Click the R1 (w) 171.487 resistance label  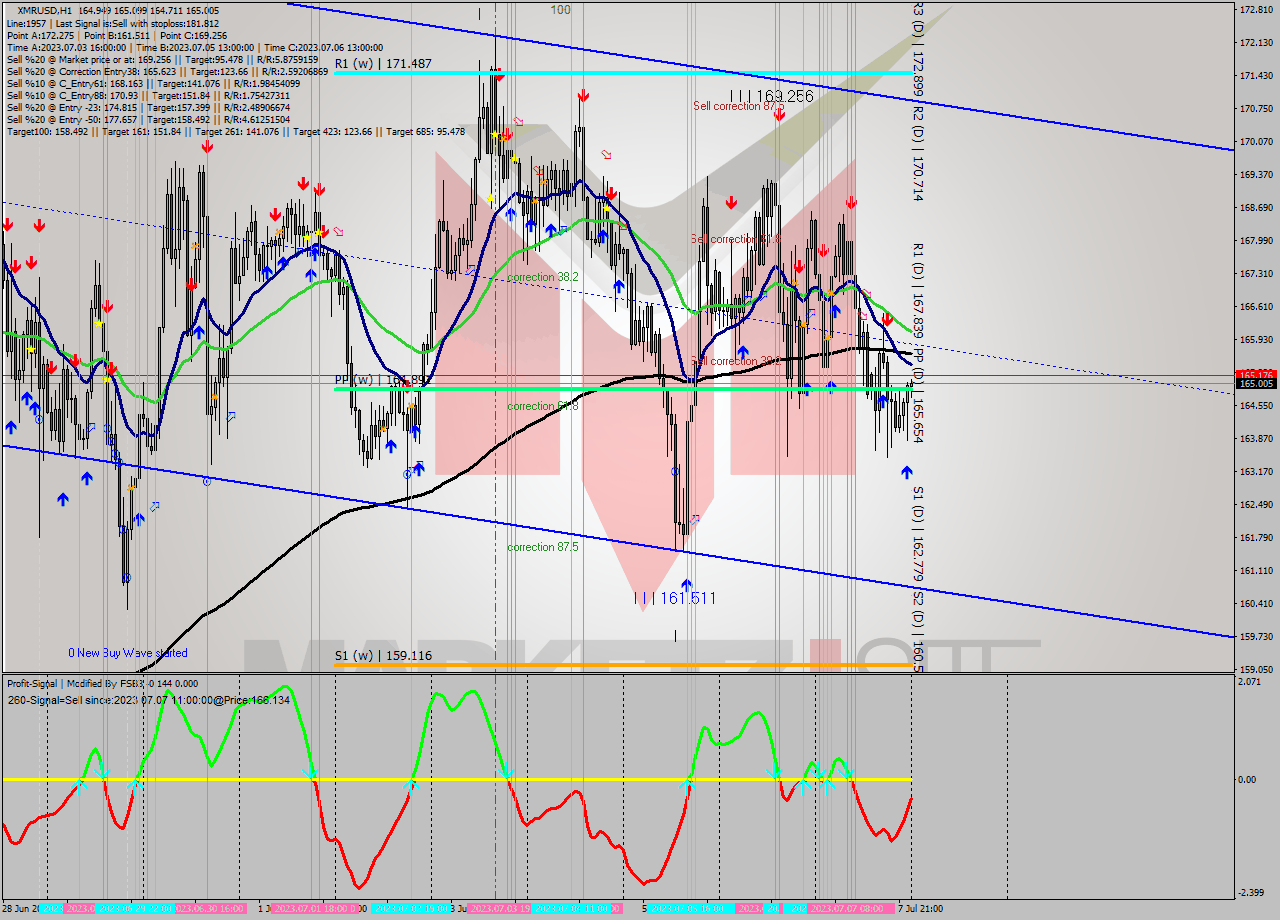tap(383, 63)
